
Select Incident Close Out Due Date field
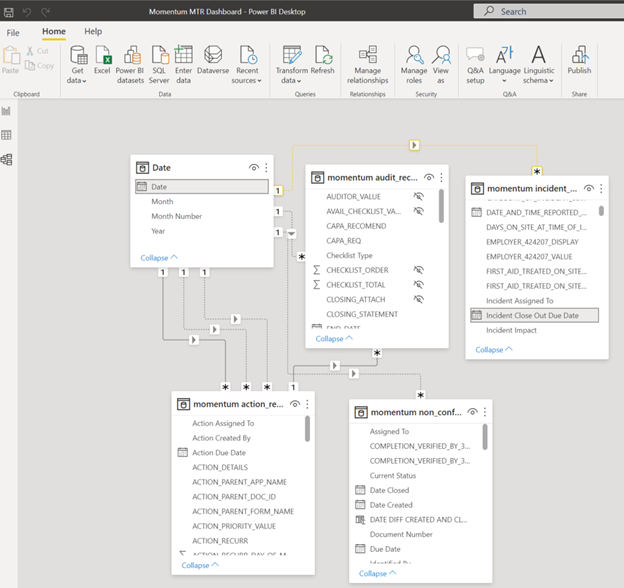(534, 315)
